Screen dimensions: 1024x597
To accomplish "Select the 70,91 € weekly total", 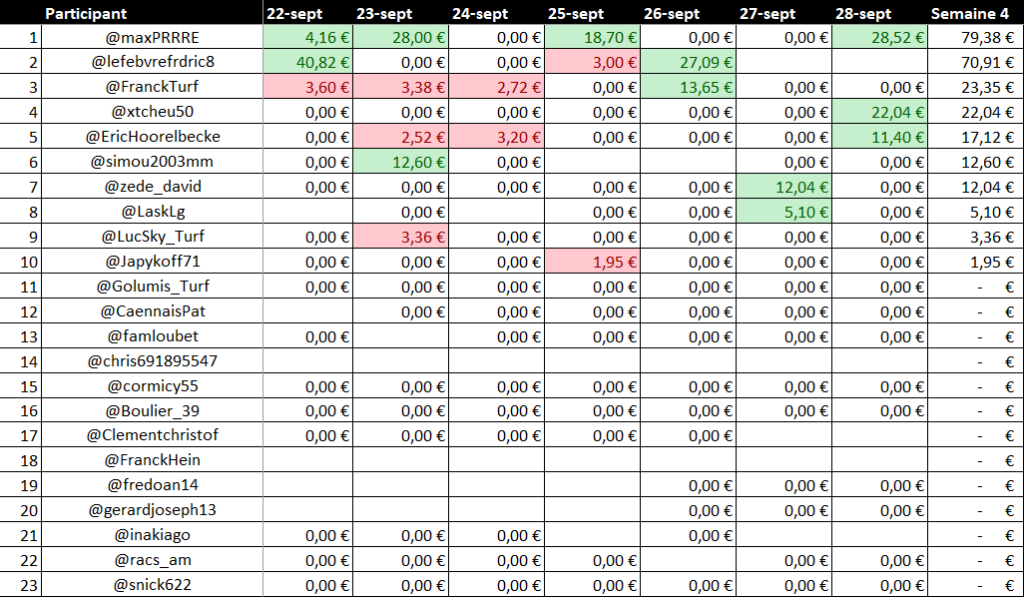I will click(976, 62).
